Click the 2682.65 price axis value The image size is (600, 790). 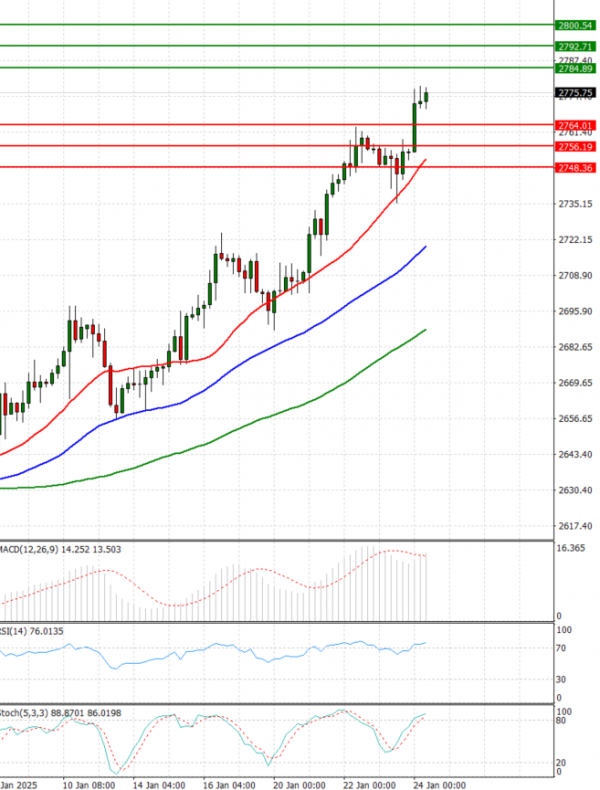click(575, 347)
